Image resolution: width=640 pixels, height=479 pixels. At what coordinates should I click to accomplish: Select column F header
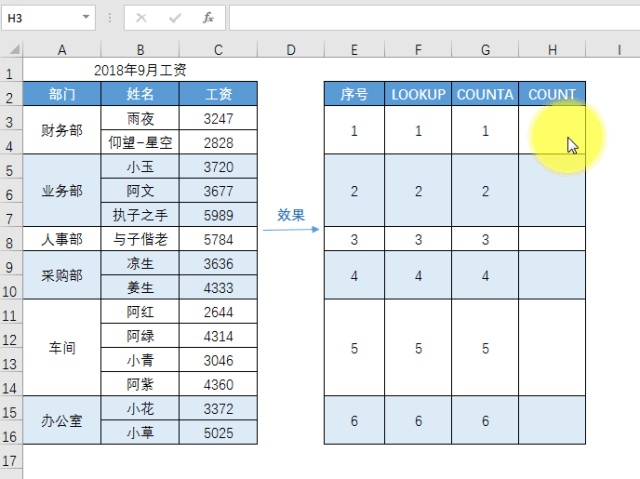click(418, 50)
